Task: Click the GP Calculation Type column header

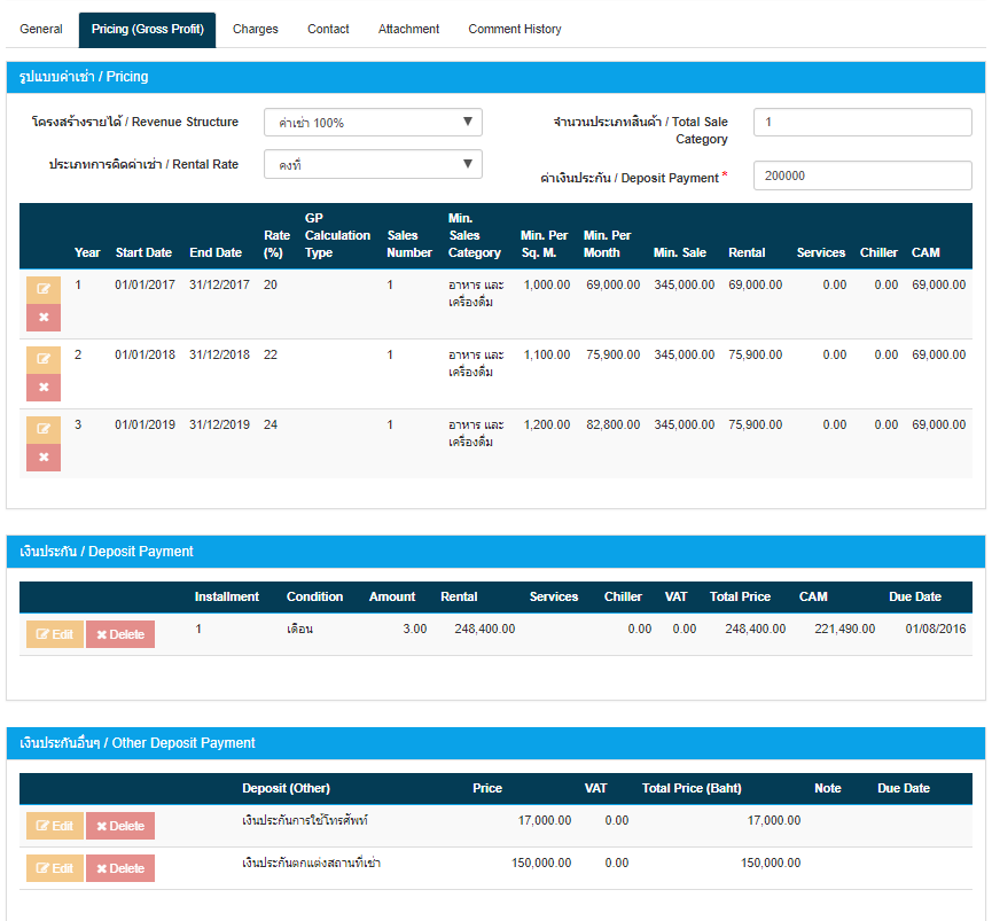Action: point(337,235)
